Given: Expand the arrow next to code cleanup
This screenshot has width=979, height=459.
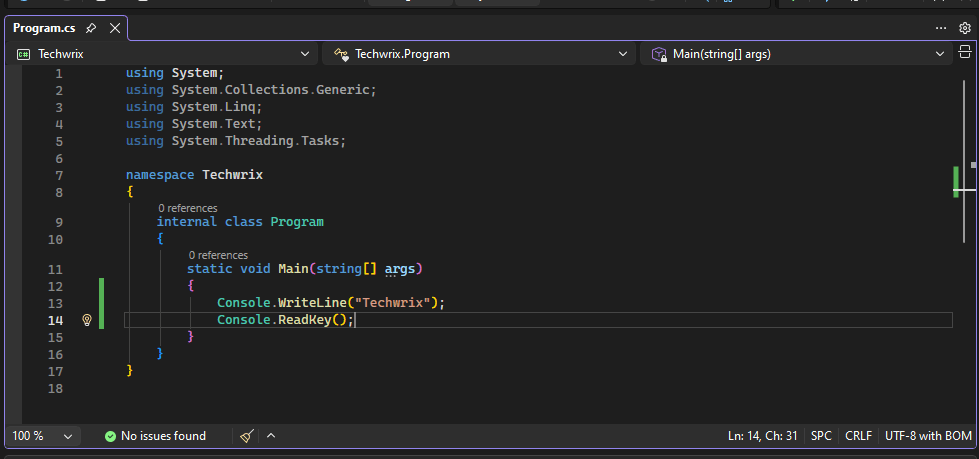Looking at the screenshot, I should pos(271,436).
